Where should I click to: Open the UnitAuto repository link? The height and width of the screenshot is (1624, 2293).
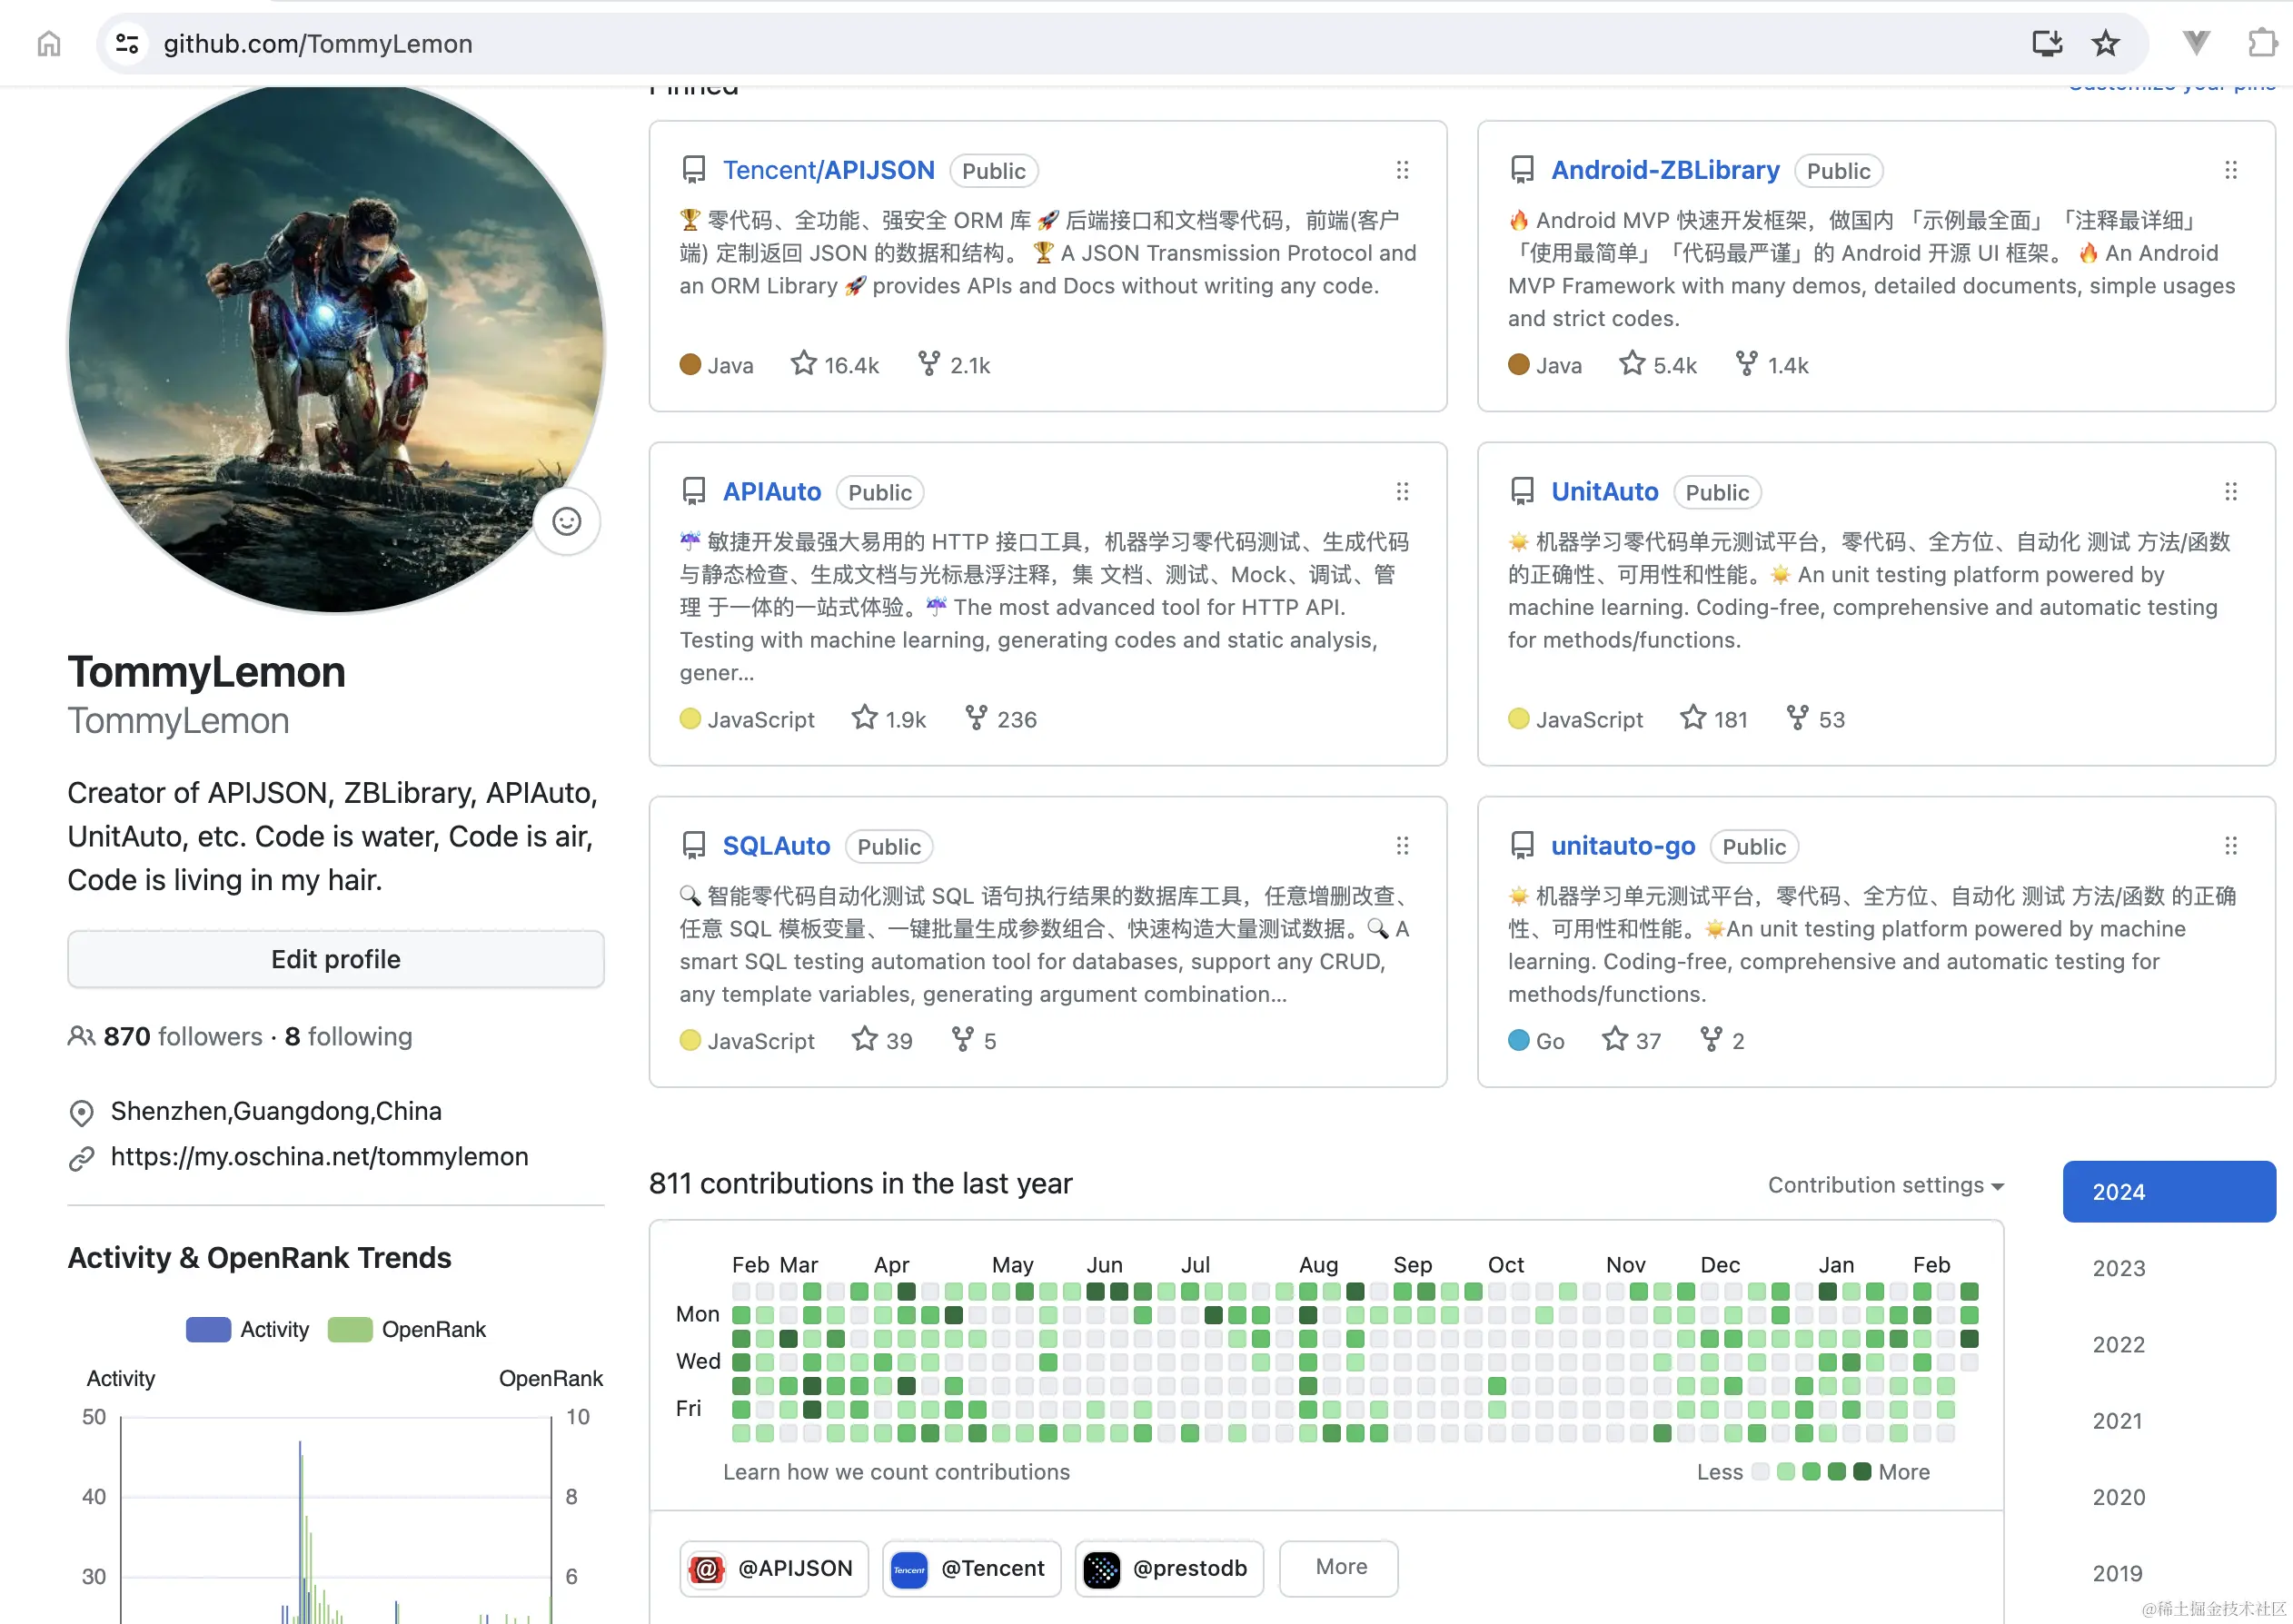(1604, 492)
